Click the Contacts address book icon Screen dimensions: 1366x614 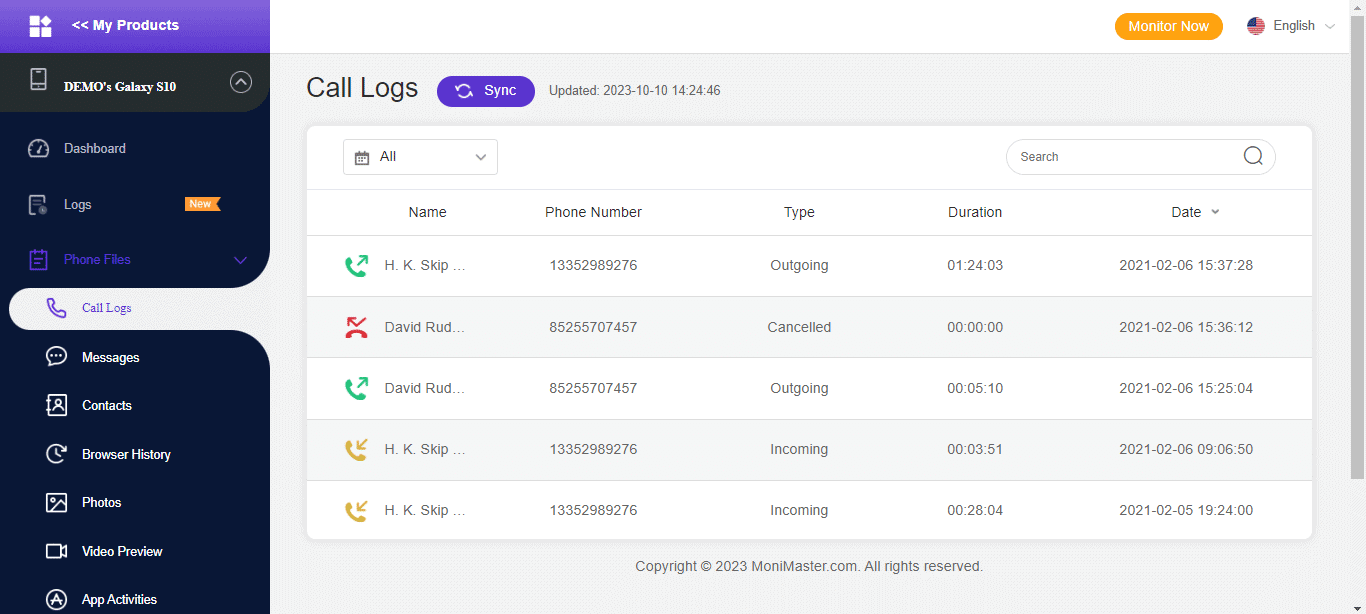(57, 406)
